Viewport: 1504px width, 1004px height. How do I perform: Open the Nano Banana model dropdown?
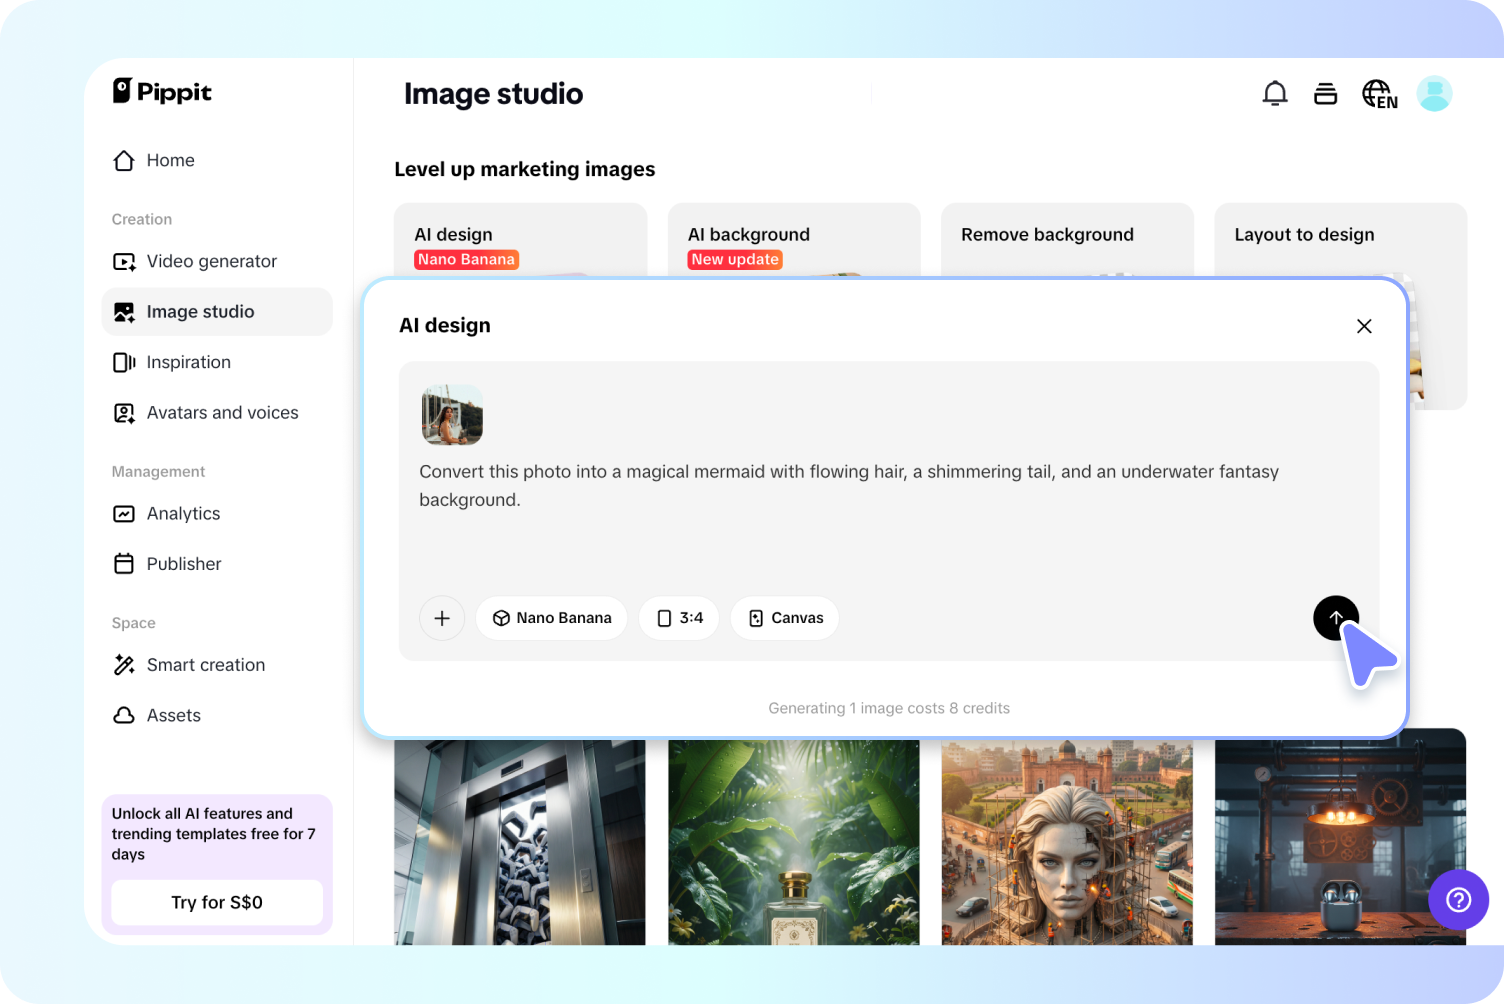[552, 618]
